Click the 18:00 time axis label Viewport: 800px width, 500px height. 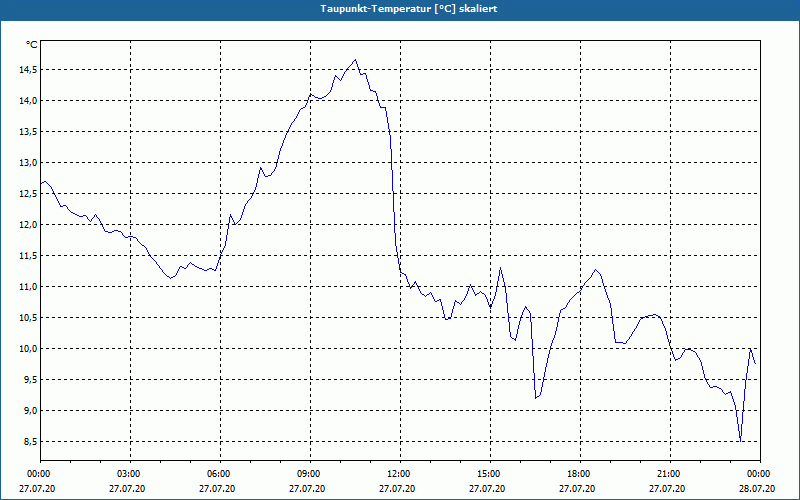tap(580, 474)
